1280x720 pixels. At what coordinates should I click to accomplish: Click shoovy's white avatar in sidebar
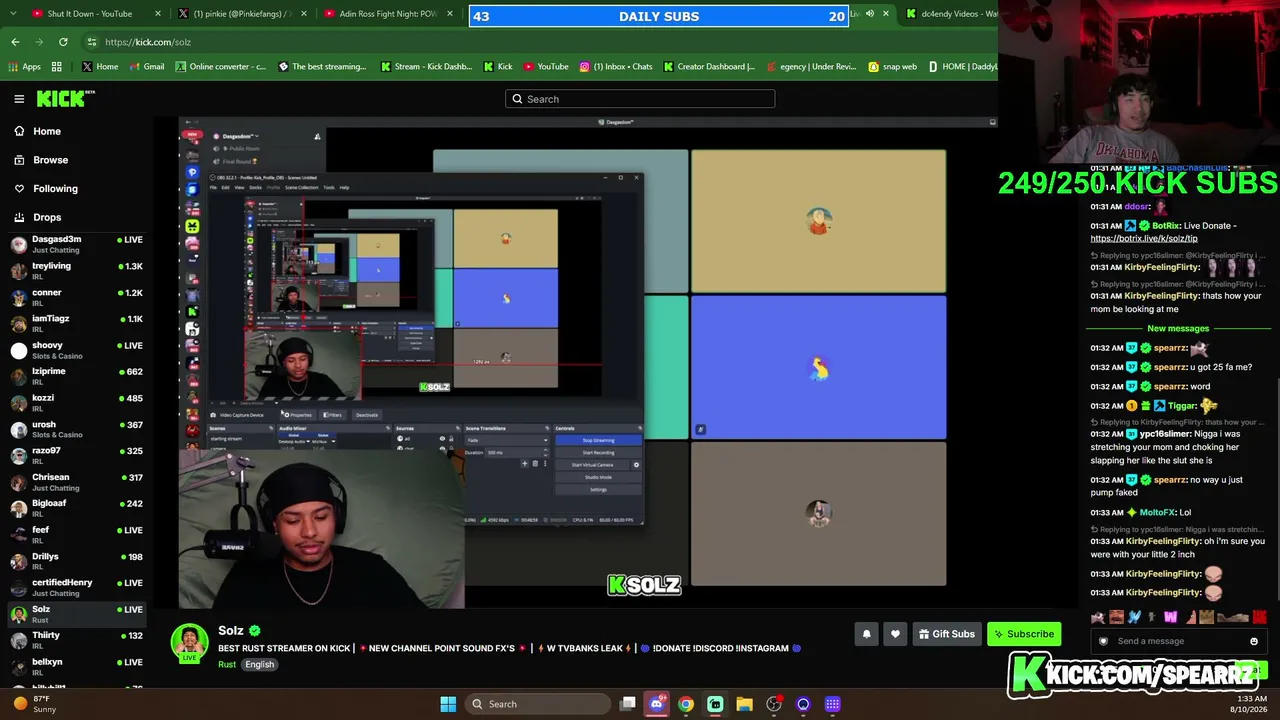(x=19, y=350)
